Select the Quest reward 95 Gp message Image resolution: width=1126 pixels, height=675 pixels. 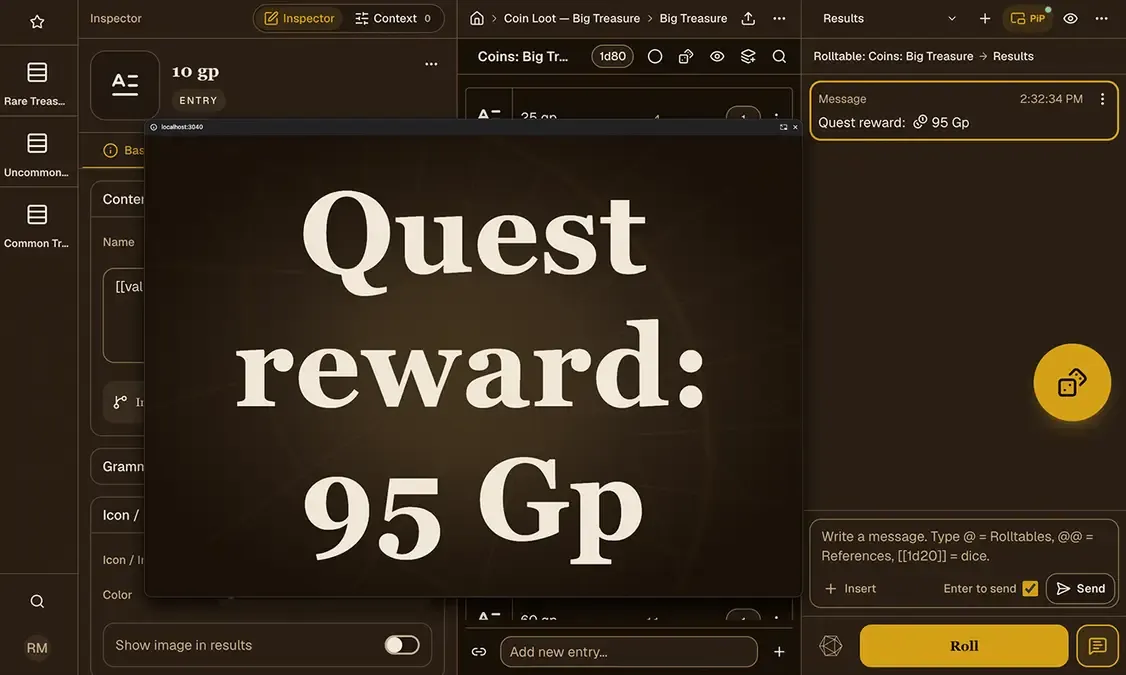964,111
